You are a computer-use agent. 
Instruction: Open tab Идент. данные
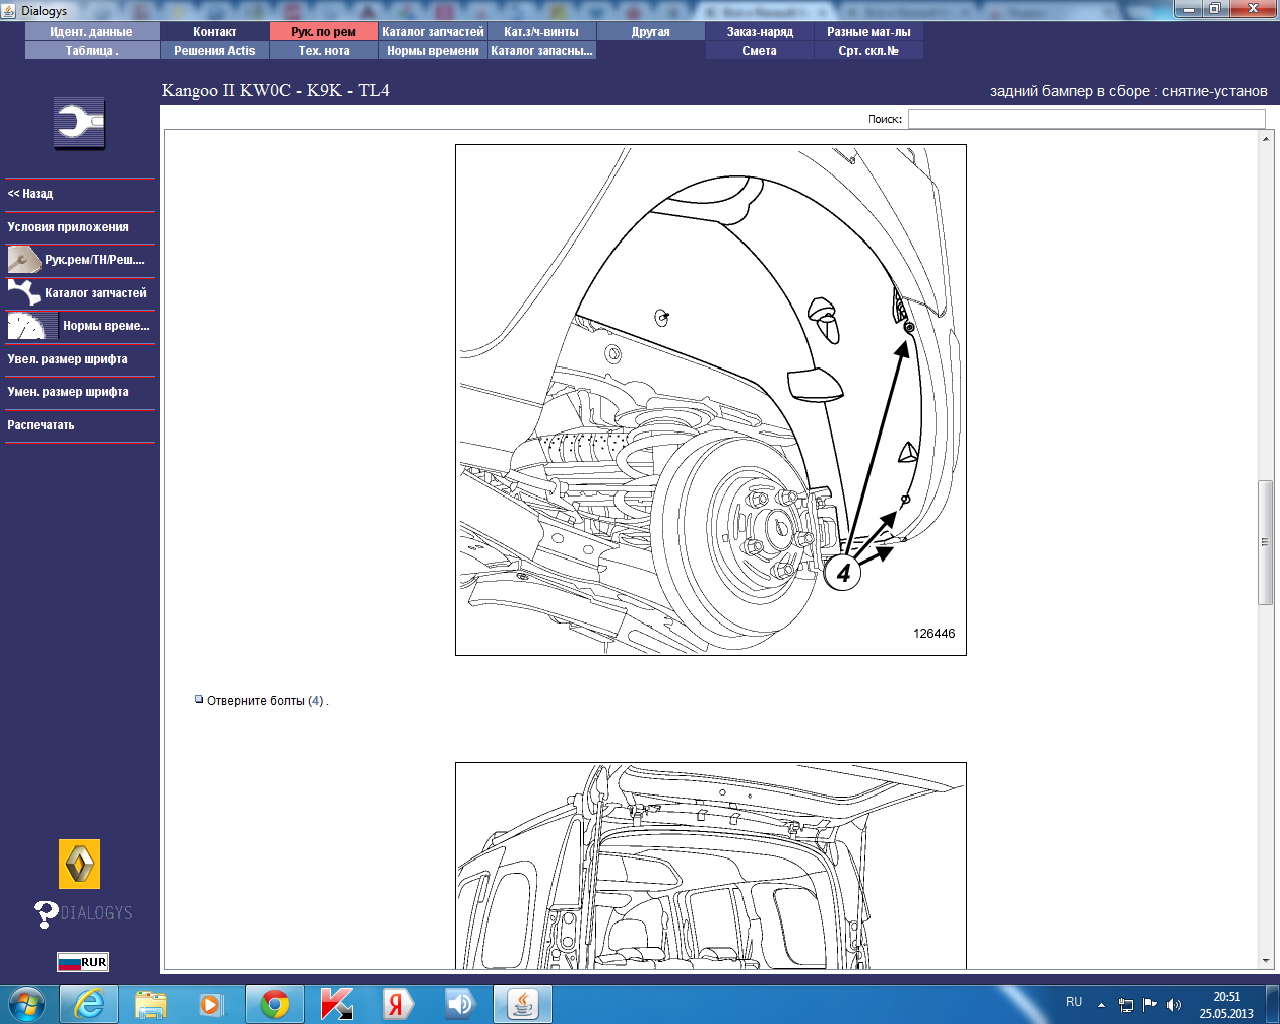[92, 32]
